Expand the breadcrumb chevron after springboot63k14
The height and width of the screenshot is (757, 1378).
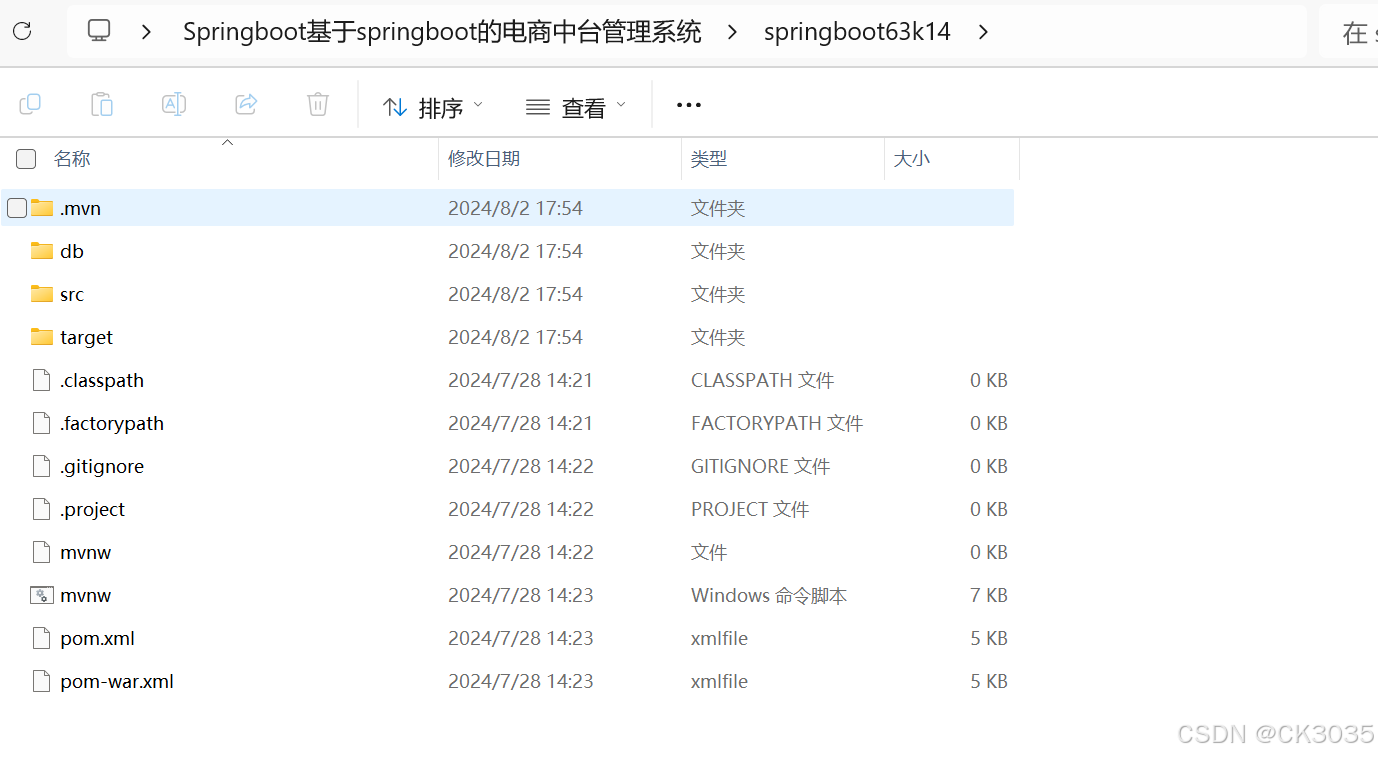click(983, 31)
